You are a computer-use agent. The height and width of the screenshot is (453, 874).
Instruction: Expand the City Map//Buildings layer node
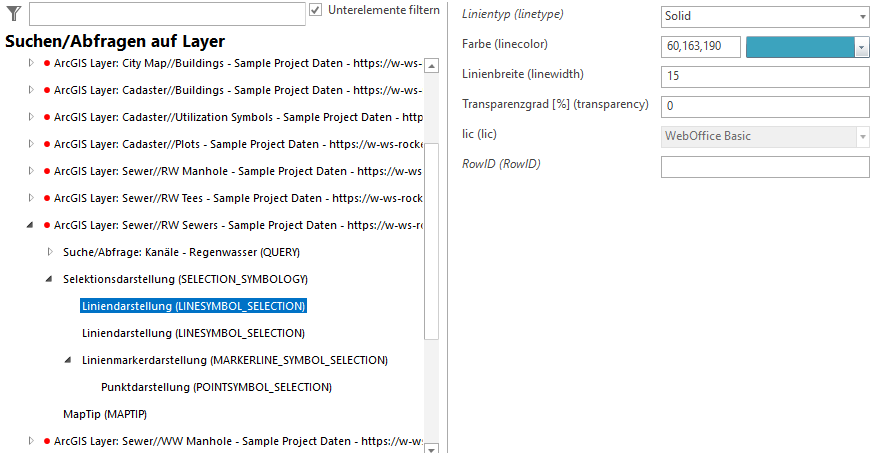pyautogui.click(x=31, y=64)
